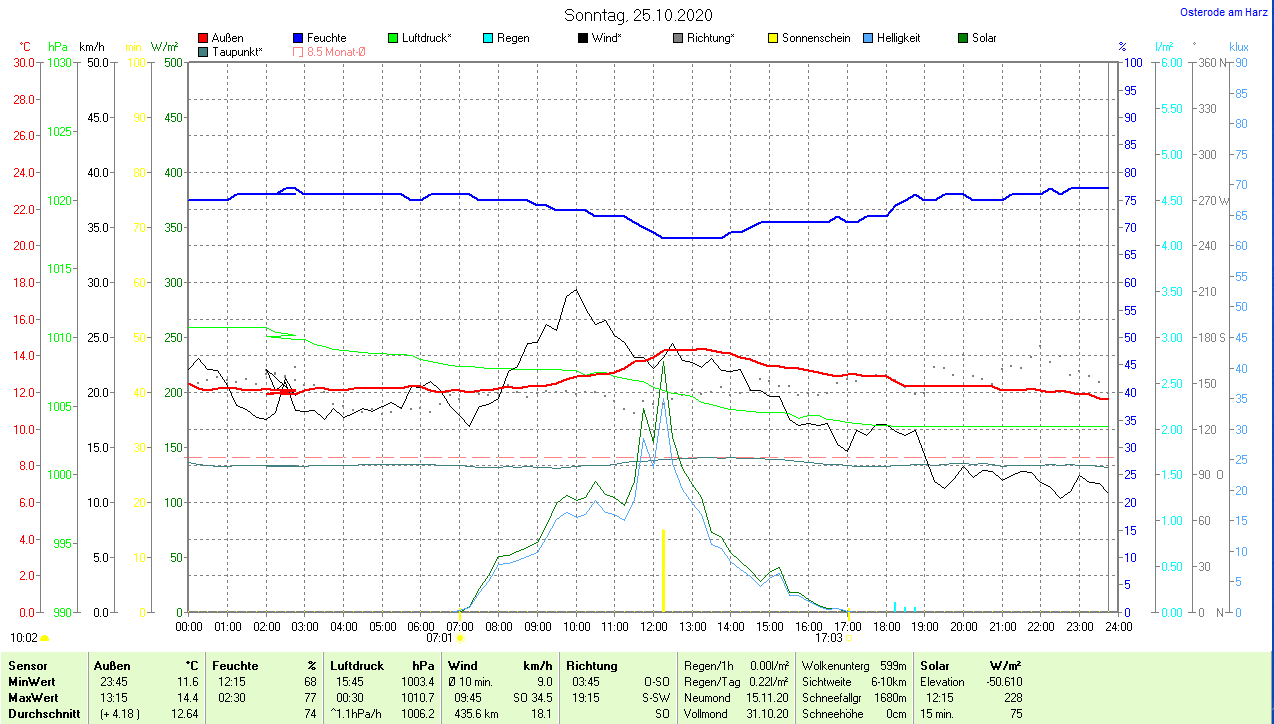Click the blue Feuchte legend square
1274x724 pixels.
tap(298, 38)
